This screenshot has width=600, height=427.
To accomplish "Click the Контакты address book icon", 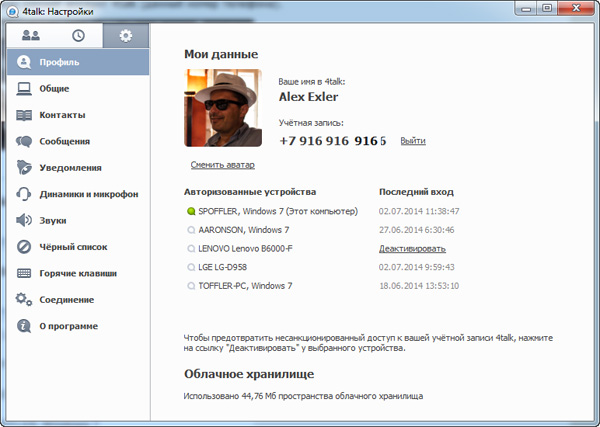I will (x=24, y=115).
